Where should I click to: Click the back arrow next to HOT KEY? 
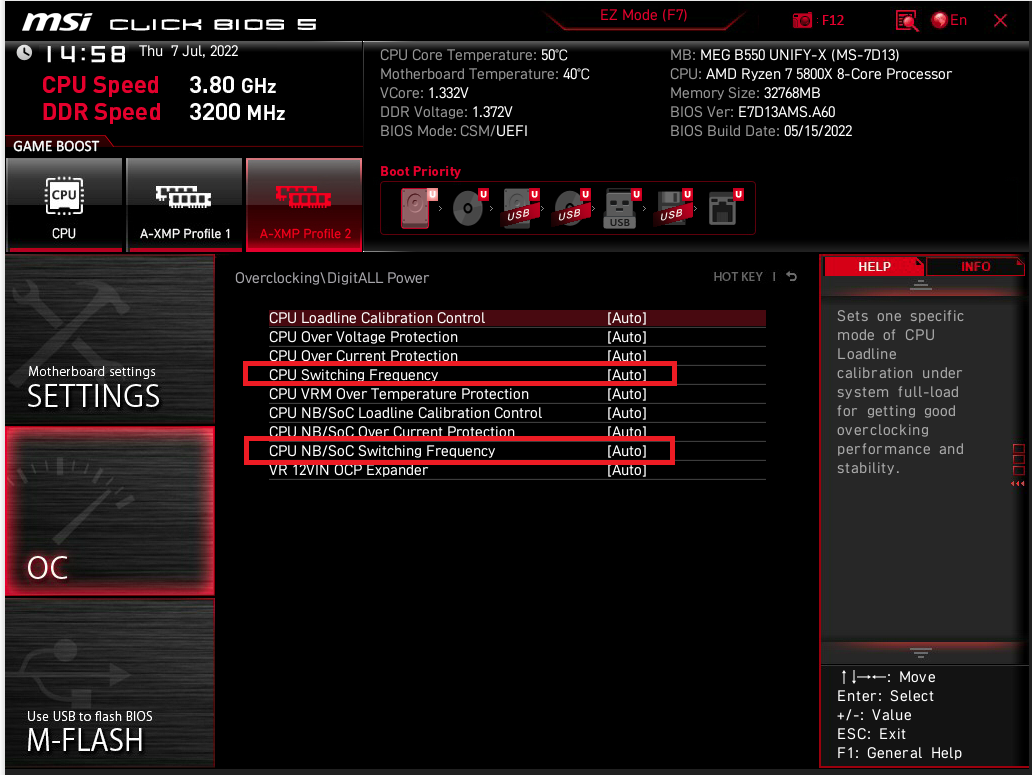792,277
